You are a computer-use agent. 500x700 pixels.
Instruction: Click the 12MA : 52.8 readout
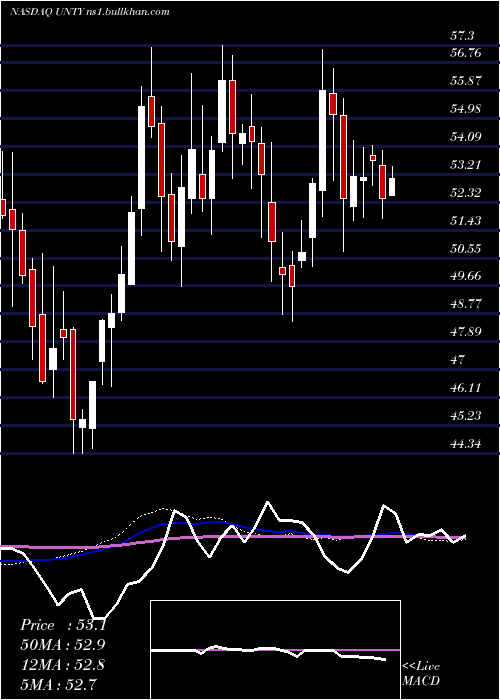point(62,665)
